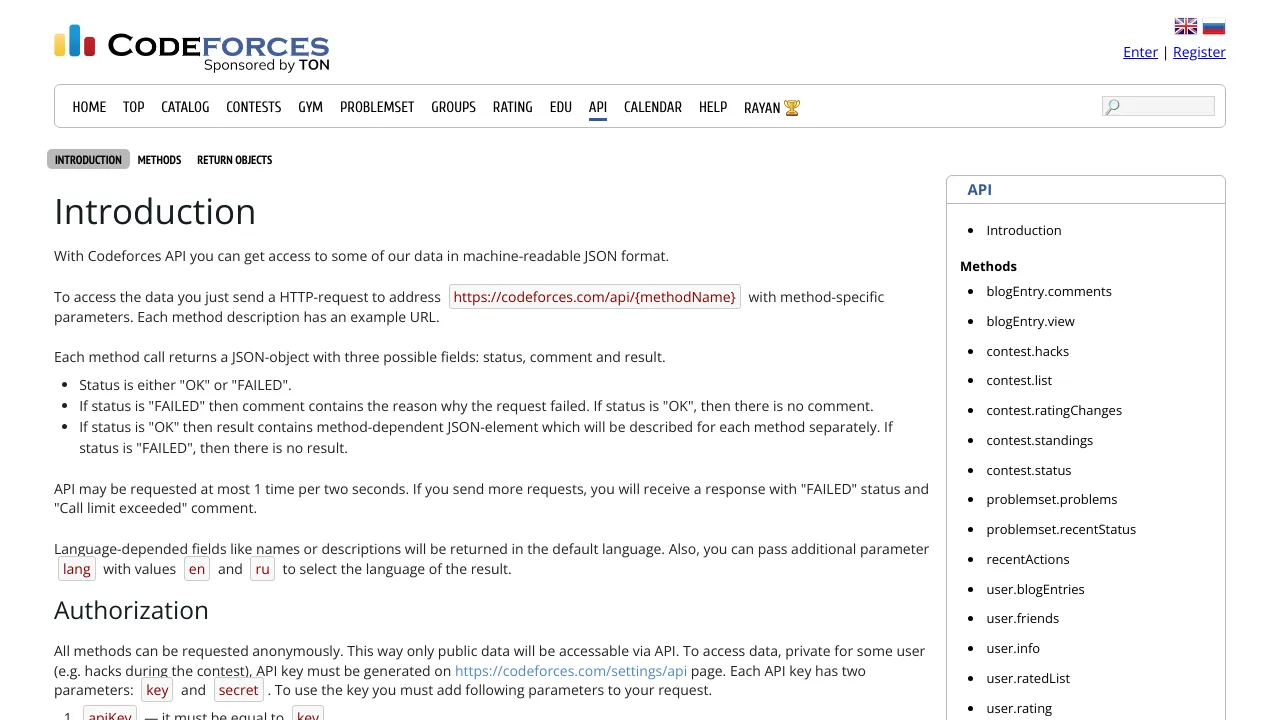The width and height of the screenshot is (1280, 720).
Task: Click the RAYAN trophy icon
Action: click(x=792, y=107)
